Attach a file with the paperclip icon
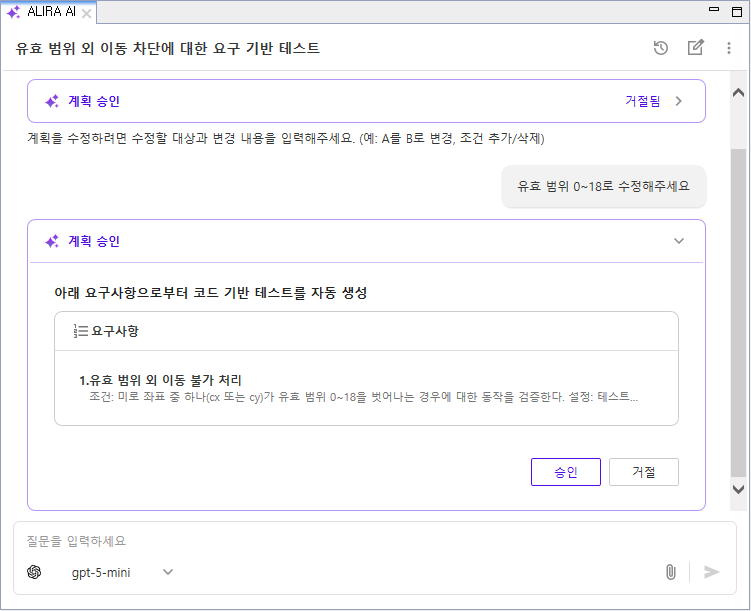 click(671, 572)
